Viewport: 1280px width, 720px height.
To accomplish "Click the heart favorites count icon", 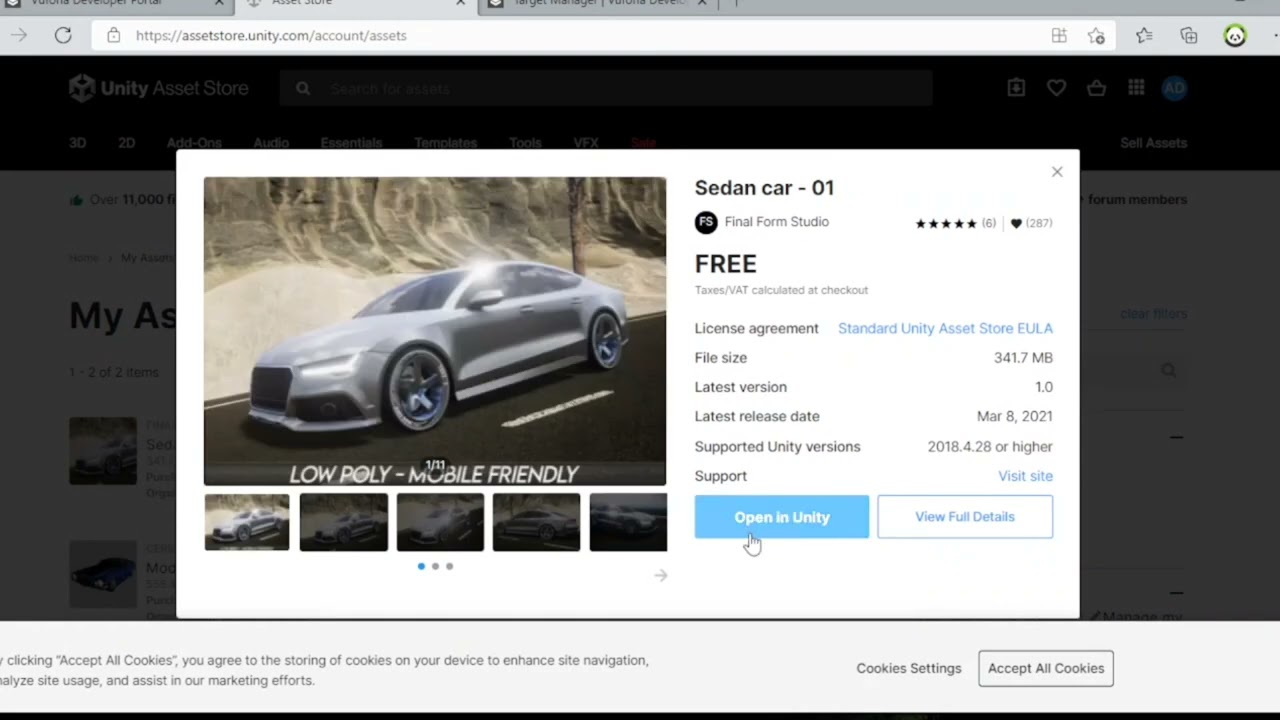I will (x=1016, y=223).
